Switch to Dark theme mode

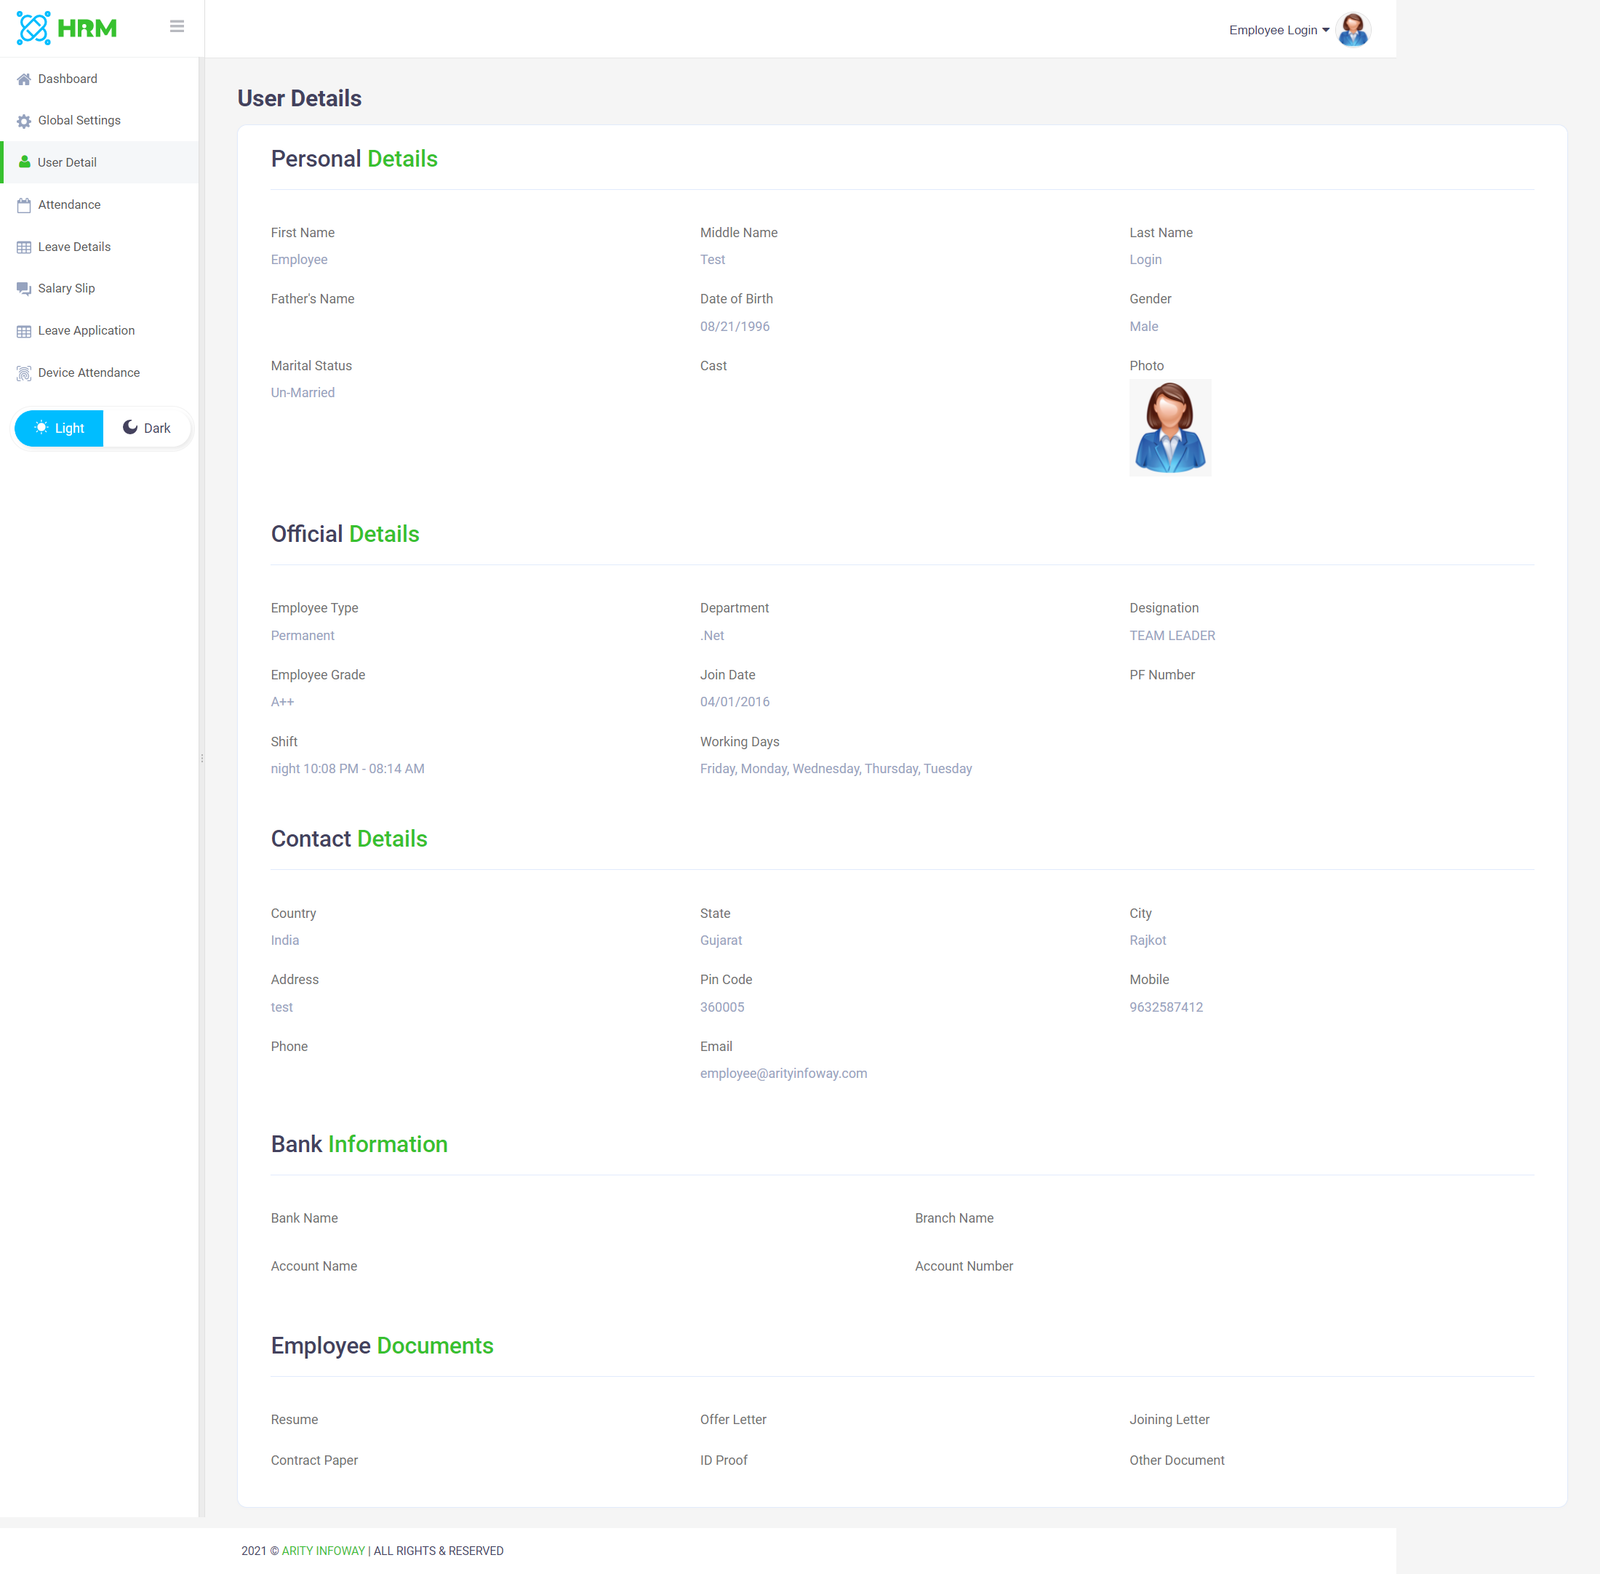point(147,428)
